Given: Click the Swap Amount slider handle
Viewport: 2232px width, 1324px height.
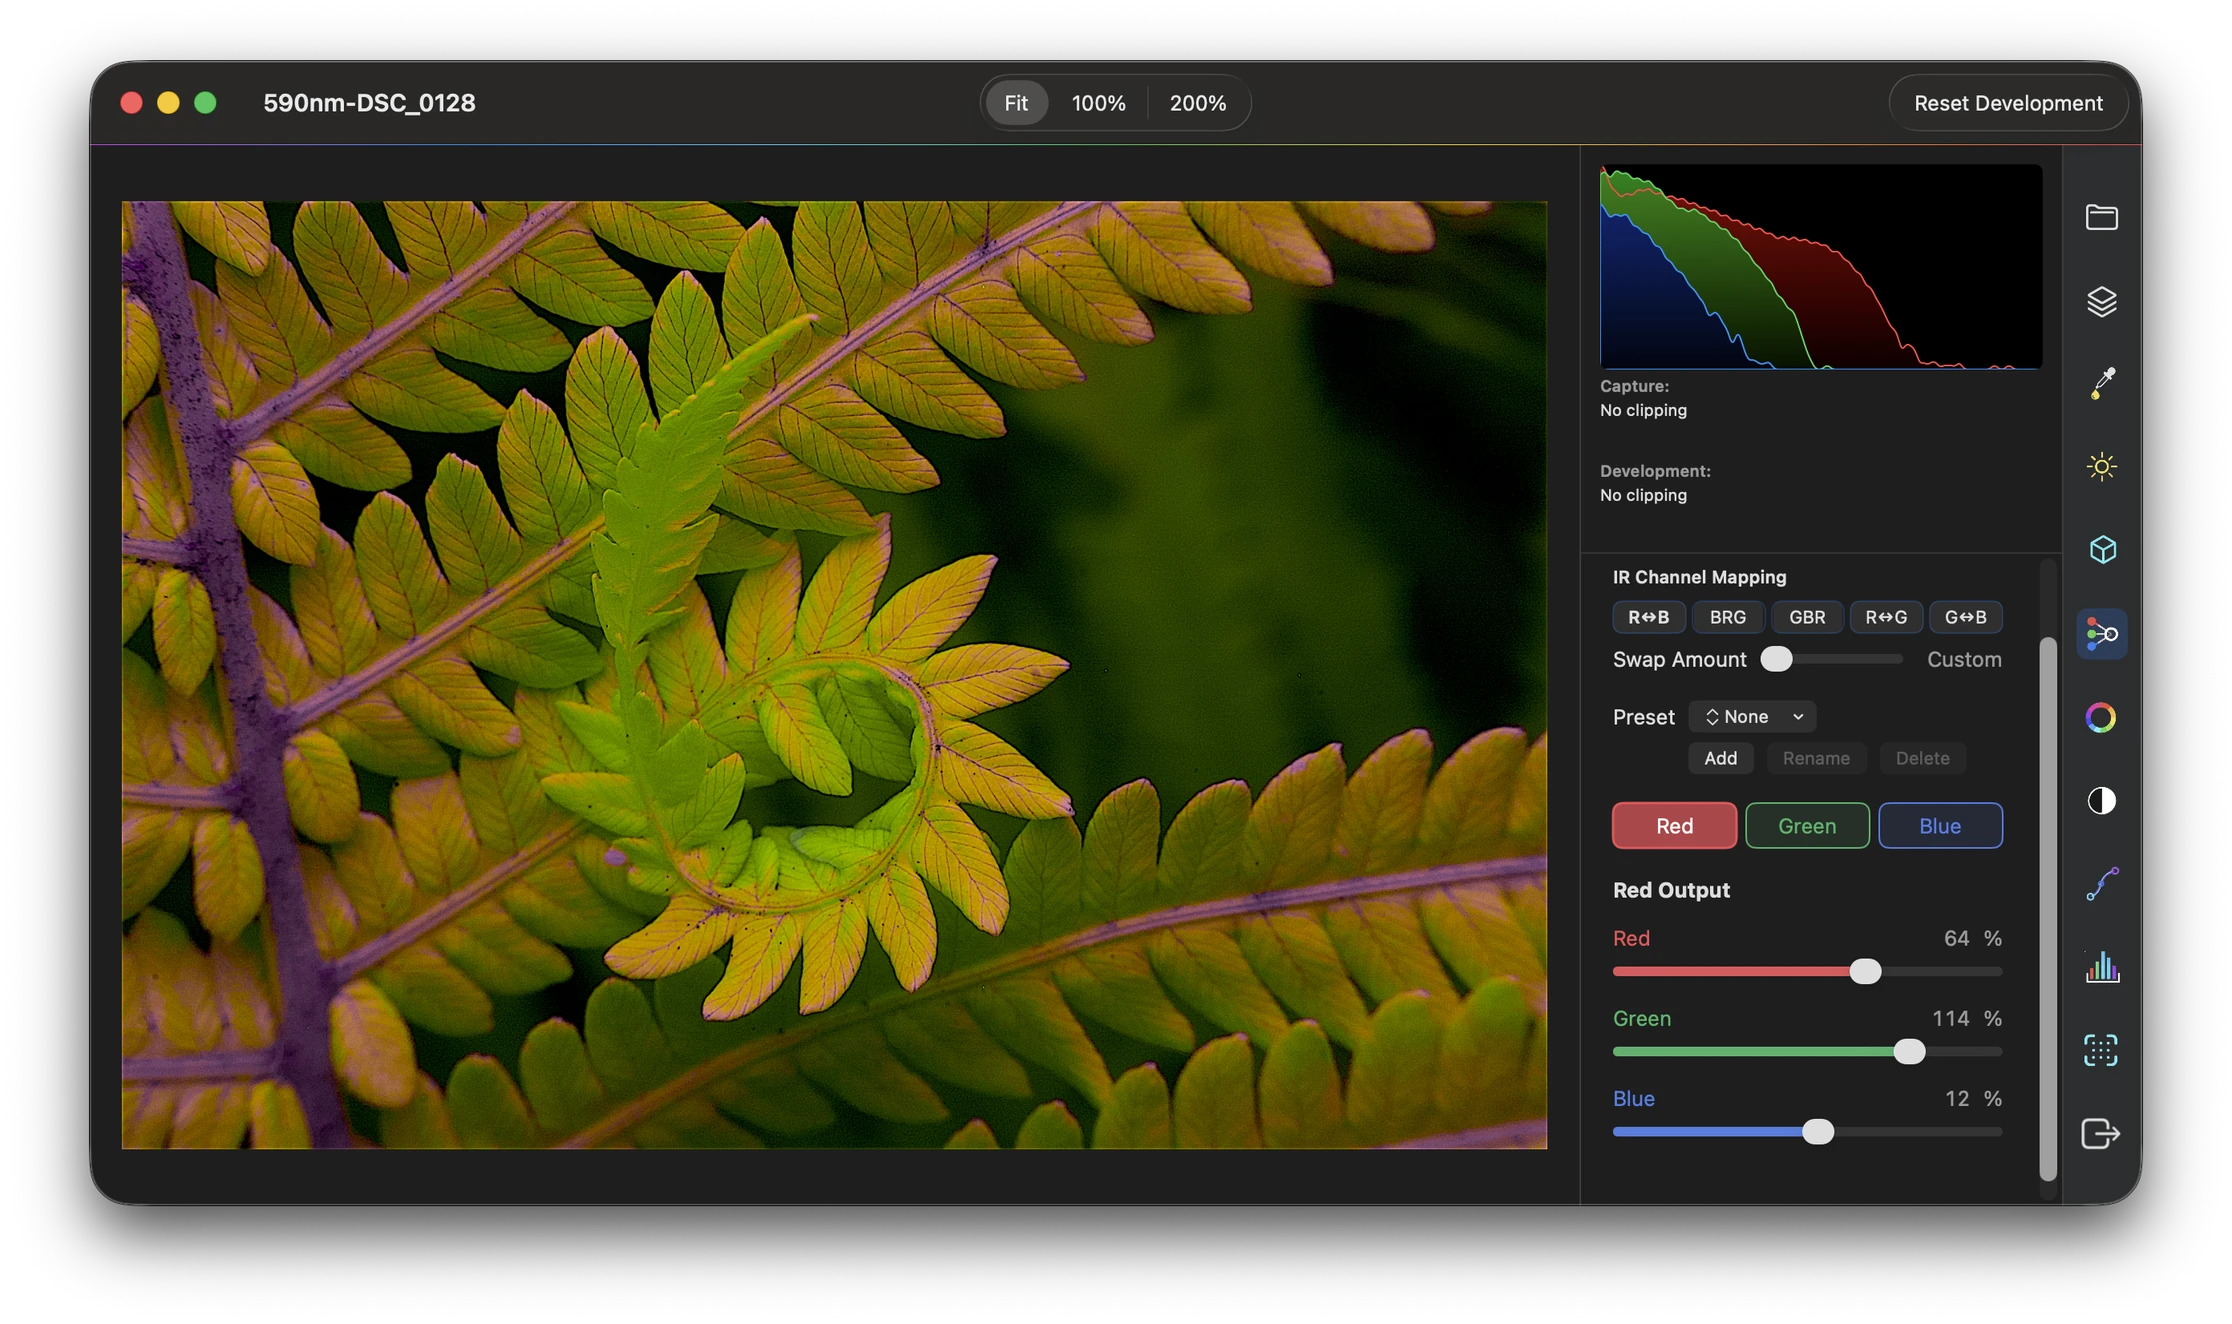Looking at the screenshot, I should point(1776,659).
